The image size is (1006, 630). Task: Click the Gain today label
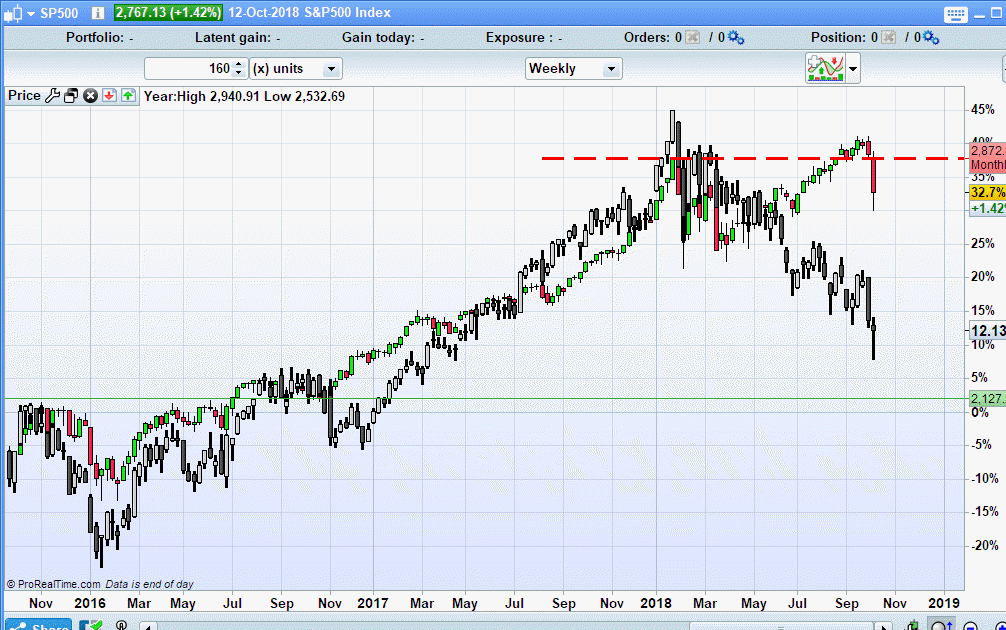click(378, 37)
